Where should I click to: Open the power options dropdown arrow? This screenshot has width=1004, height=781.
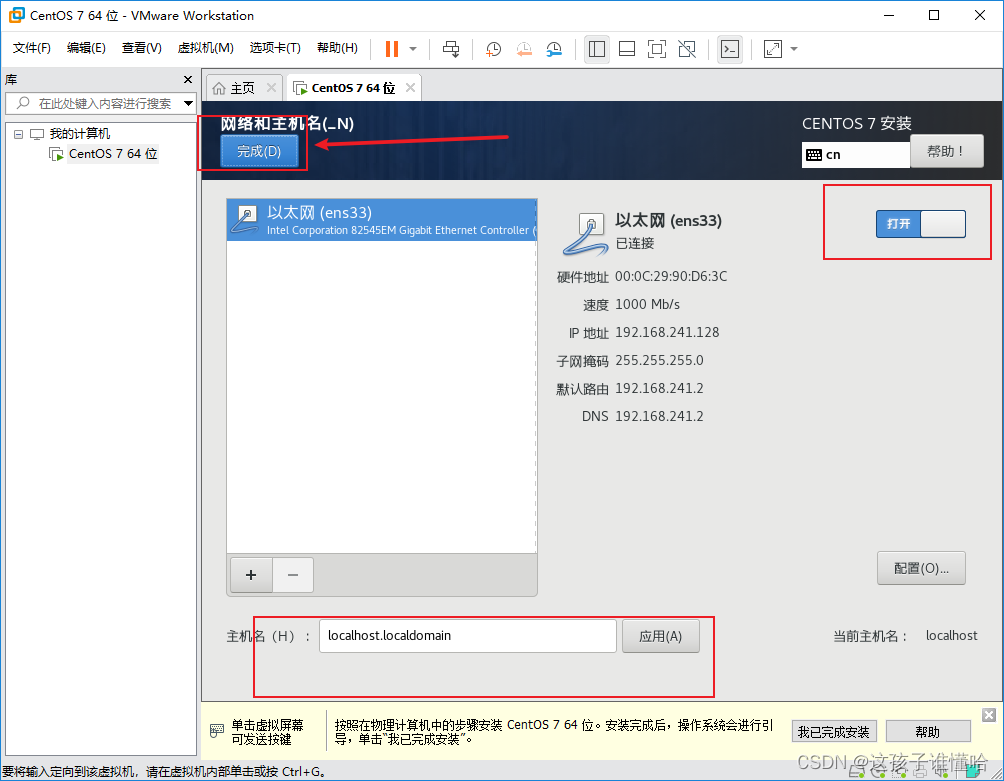413,49
